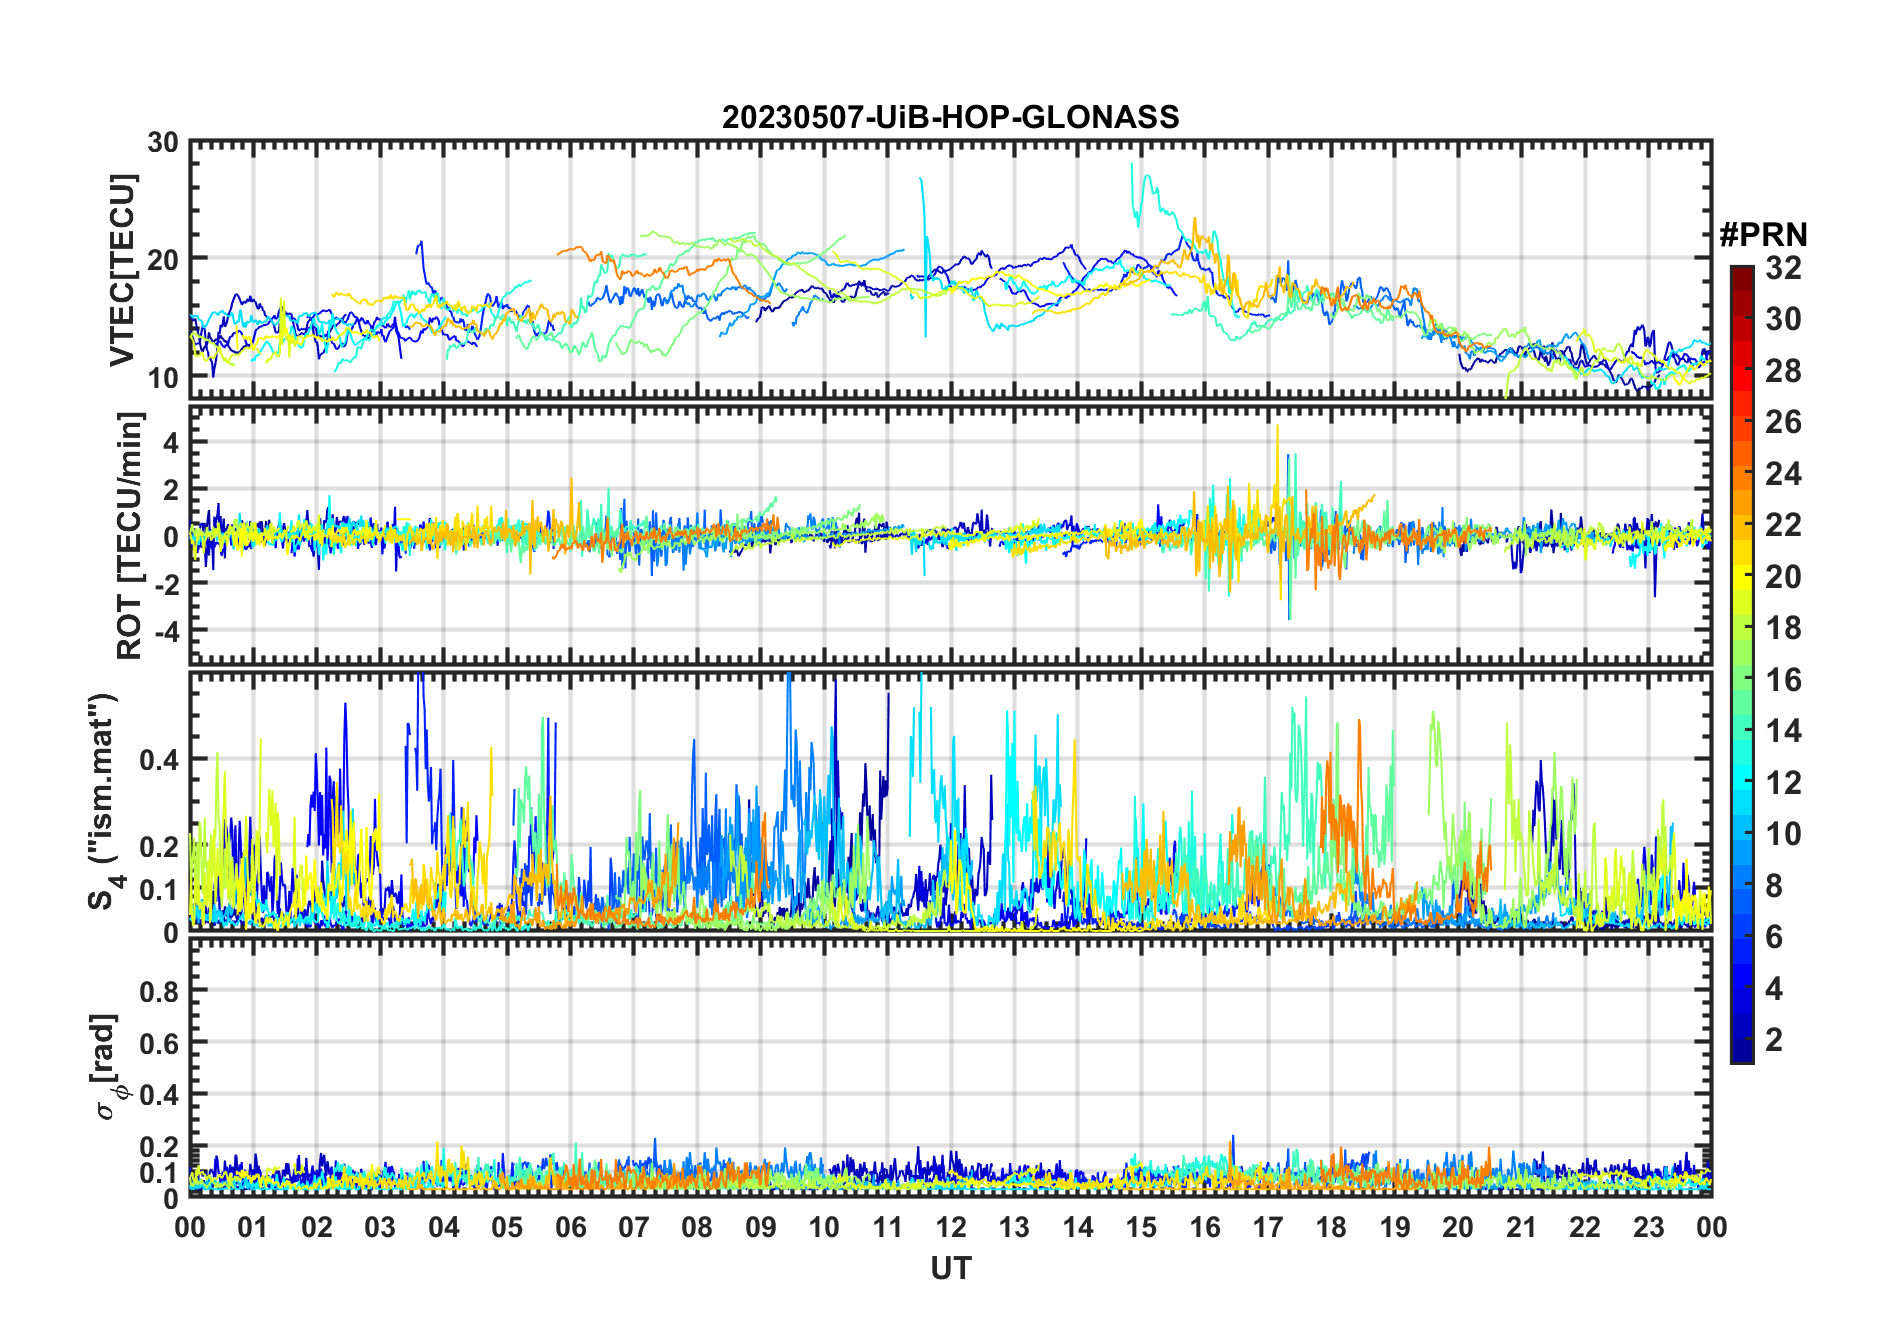Click the ROT y-axis tick label -4
1902x1330 pixels.
click(163, 631)
